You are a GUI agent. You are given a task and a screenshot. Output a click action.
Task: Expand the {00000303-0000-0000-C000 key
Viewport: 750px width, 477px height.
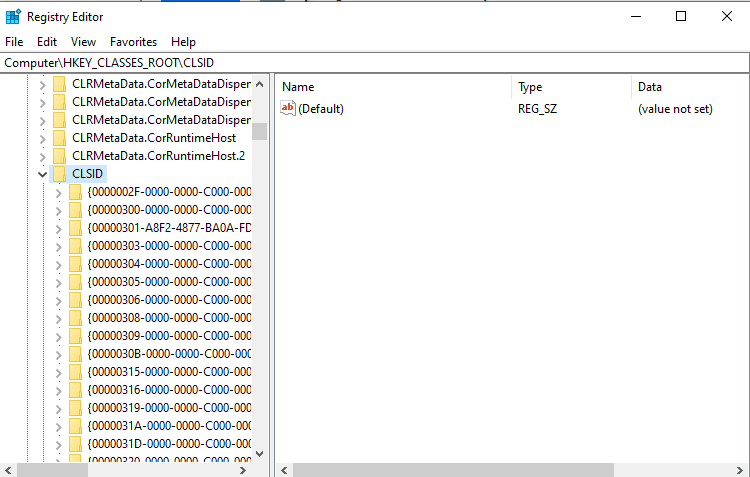point(58,247)
